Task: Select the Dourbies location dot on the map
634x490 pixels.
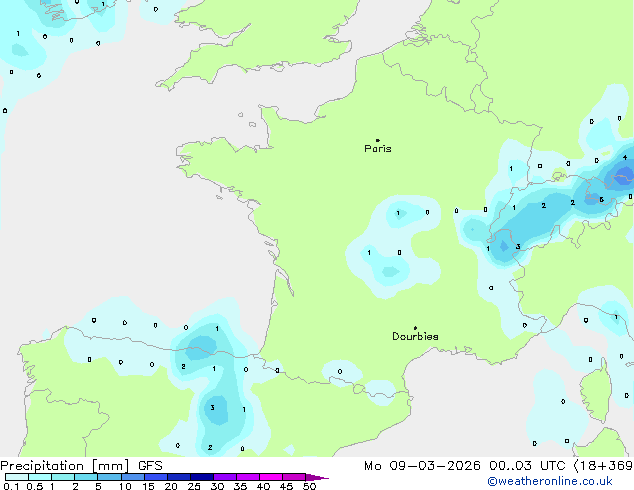Action: click(x=415, y=328)
